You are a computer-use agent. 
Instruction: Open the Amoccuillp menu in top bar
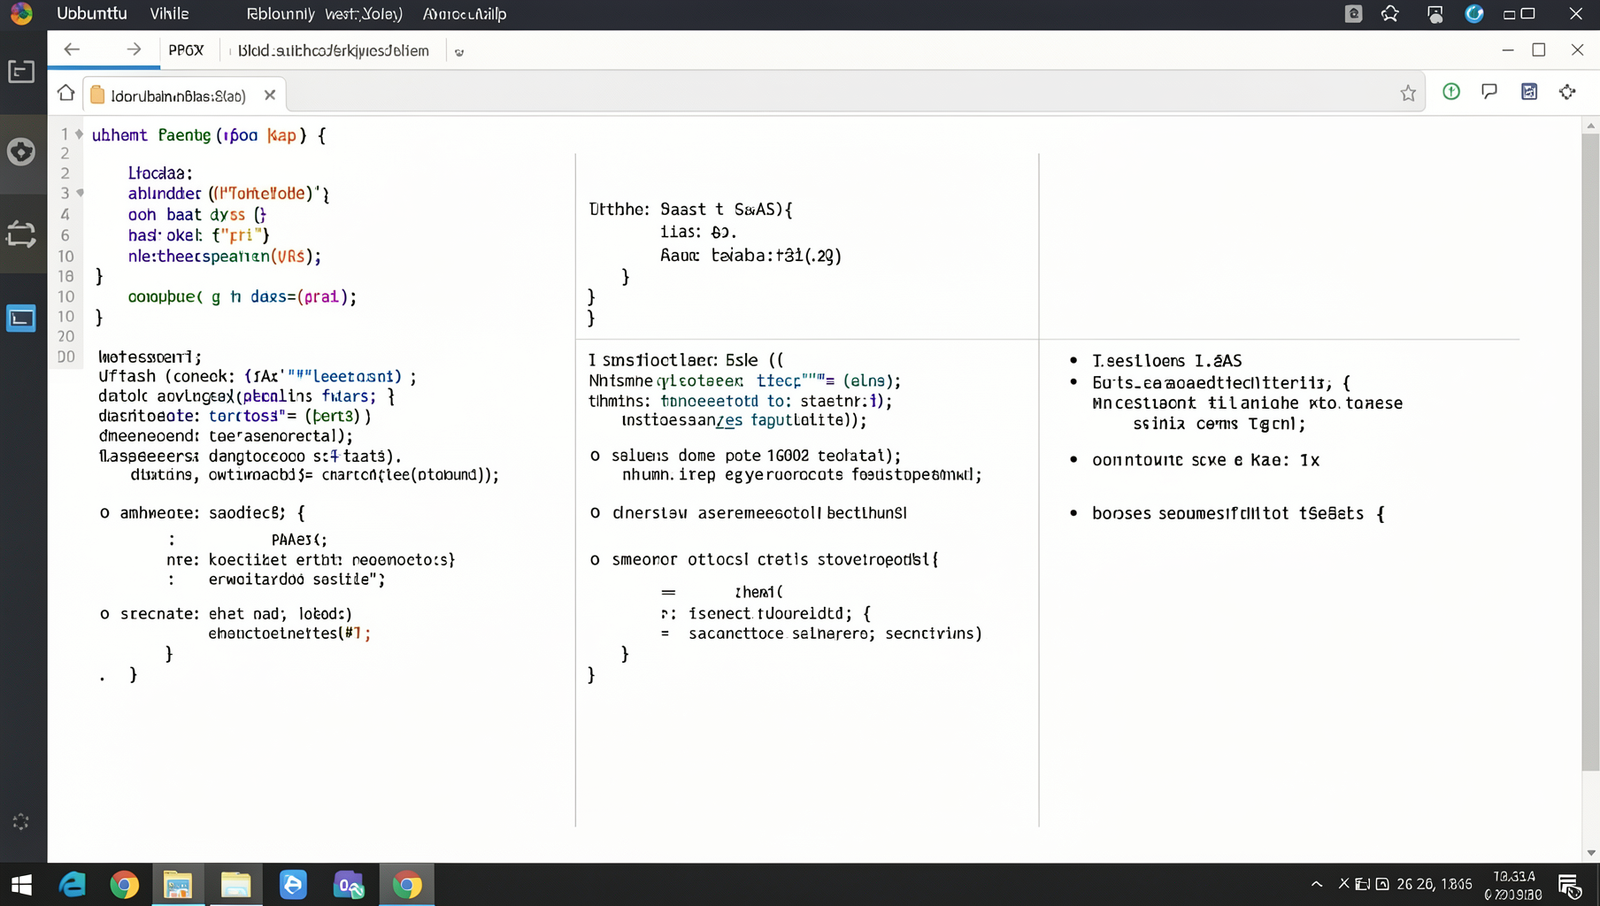click(464, 13)
